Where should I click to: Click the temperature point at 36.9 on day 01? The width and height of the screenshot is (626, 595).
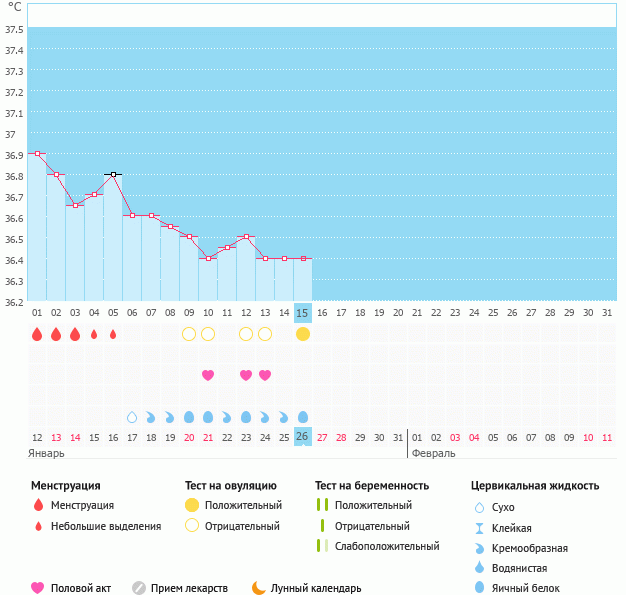[37, 154]
